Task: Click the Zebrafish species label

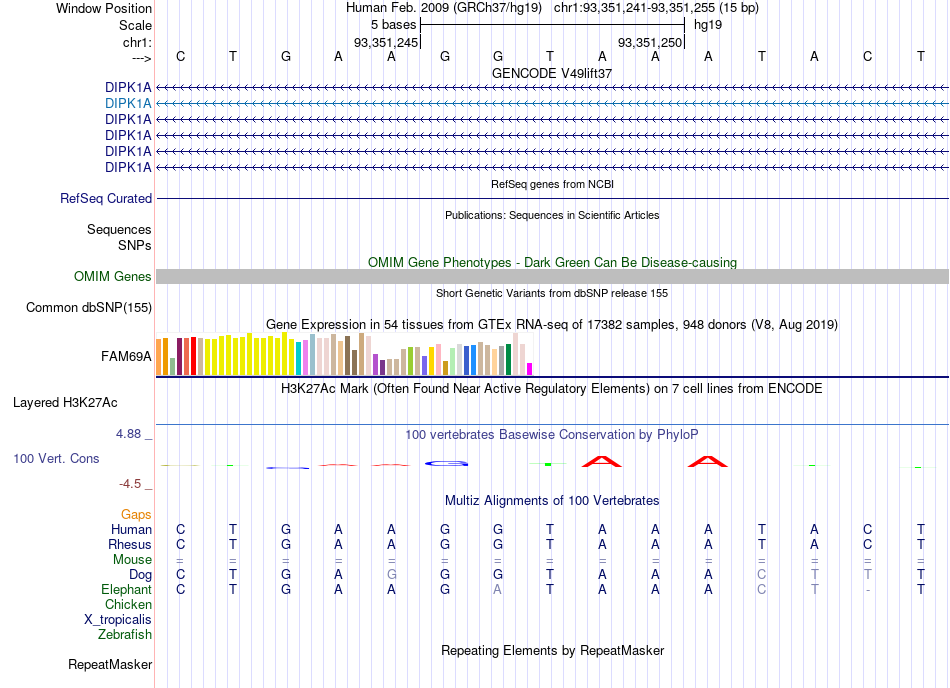Action: pos(125,635)
